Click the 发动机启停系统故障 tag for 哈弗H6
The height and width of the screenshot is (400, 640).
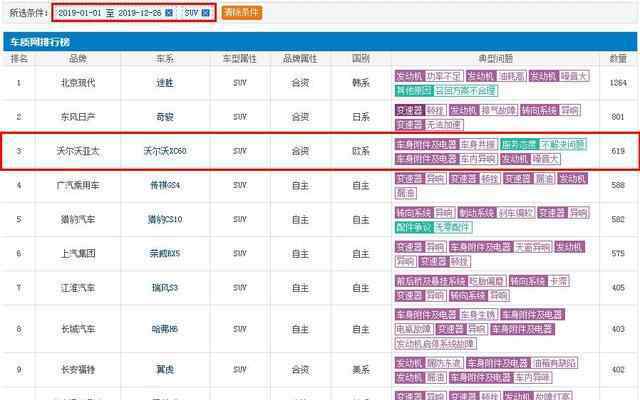(436, 344)
